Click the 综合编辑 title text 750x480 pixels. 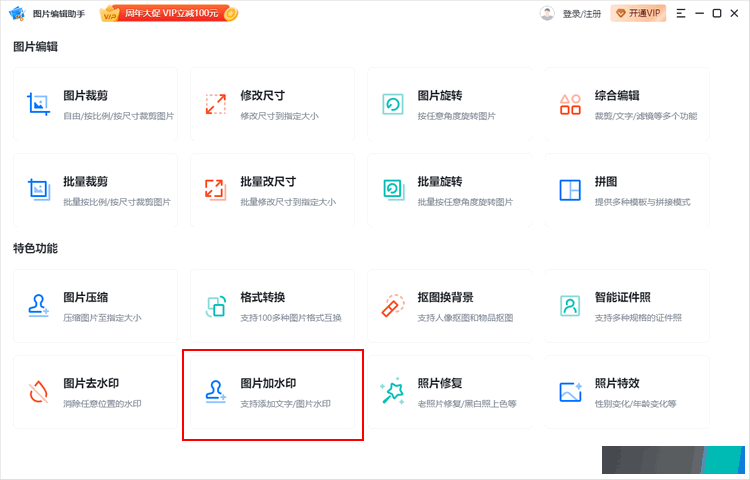[x=617, y=96]
